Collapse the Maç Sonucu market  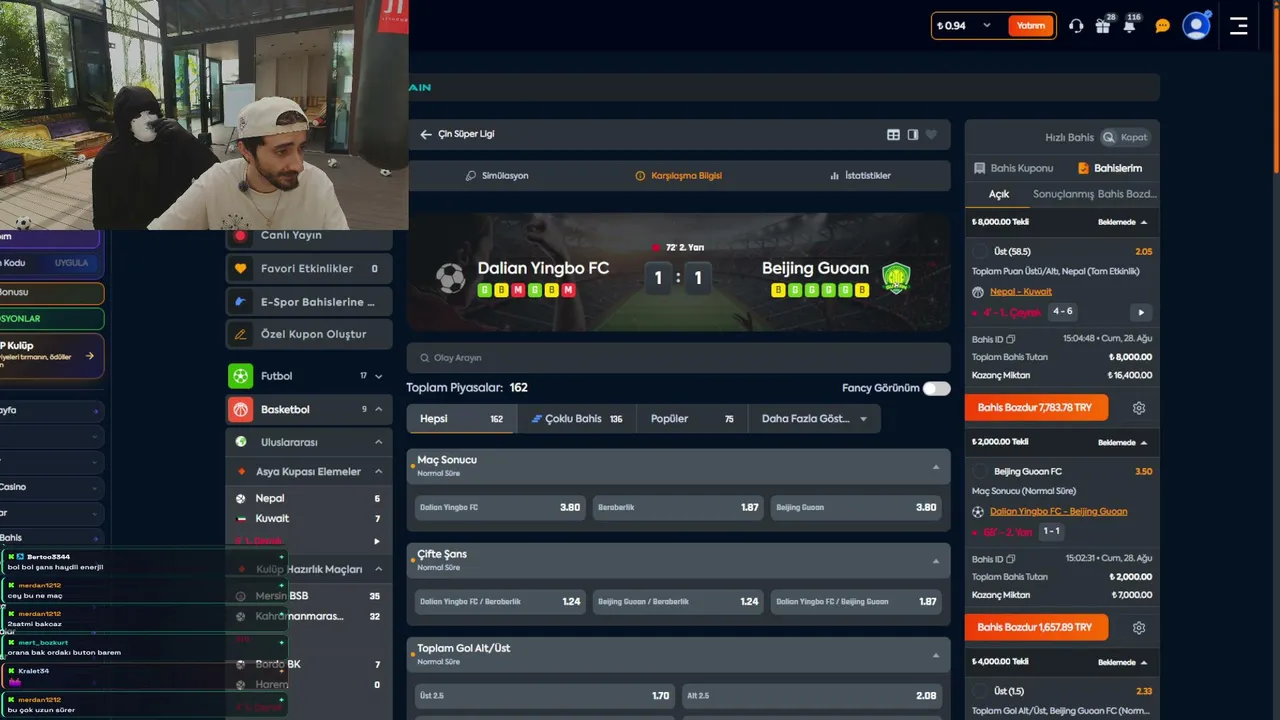(936, 467)
